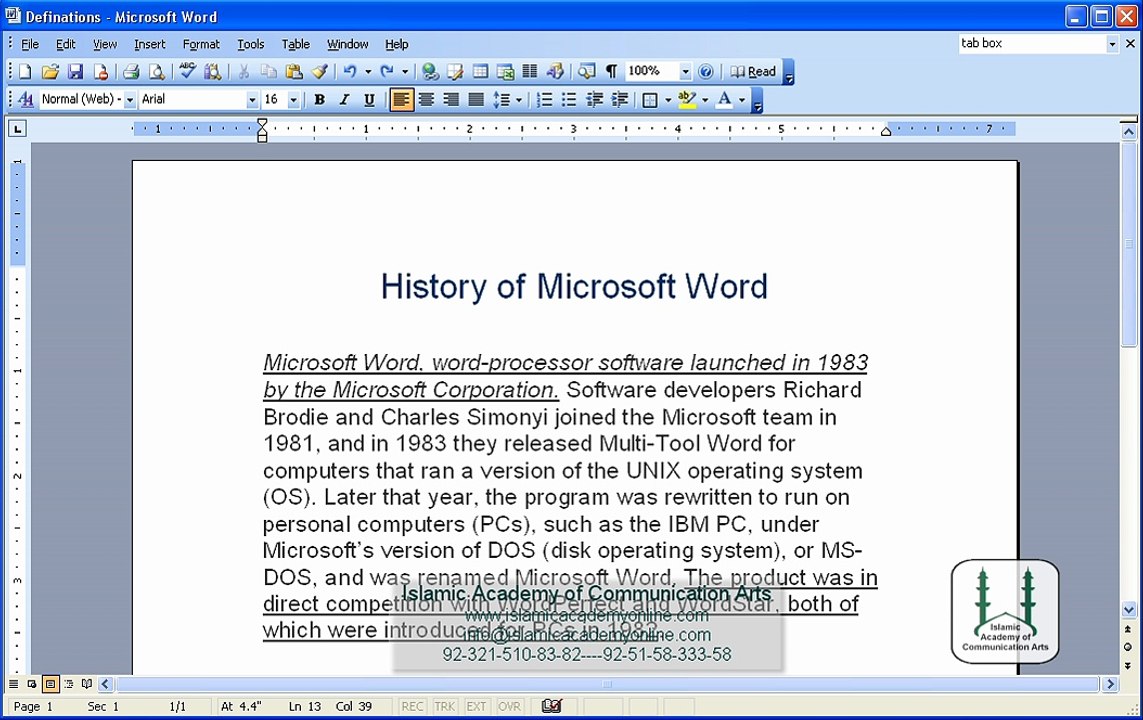This screenshot has height=720, width=1143.
Task: Justify the paragraph text
Action: 476,99
